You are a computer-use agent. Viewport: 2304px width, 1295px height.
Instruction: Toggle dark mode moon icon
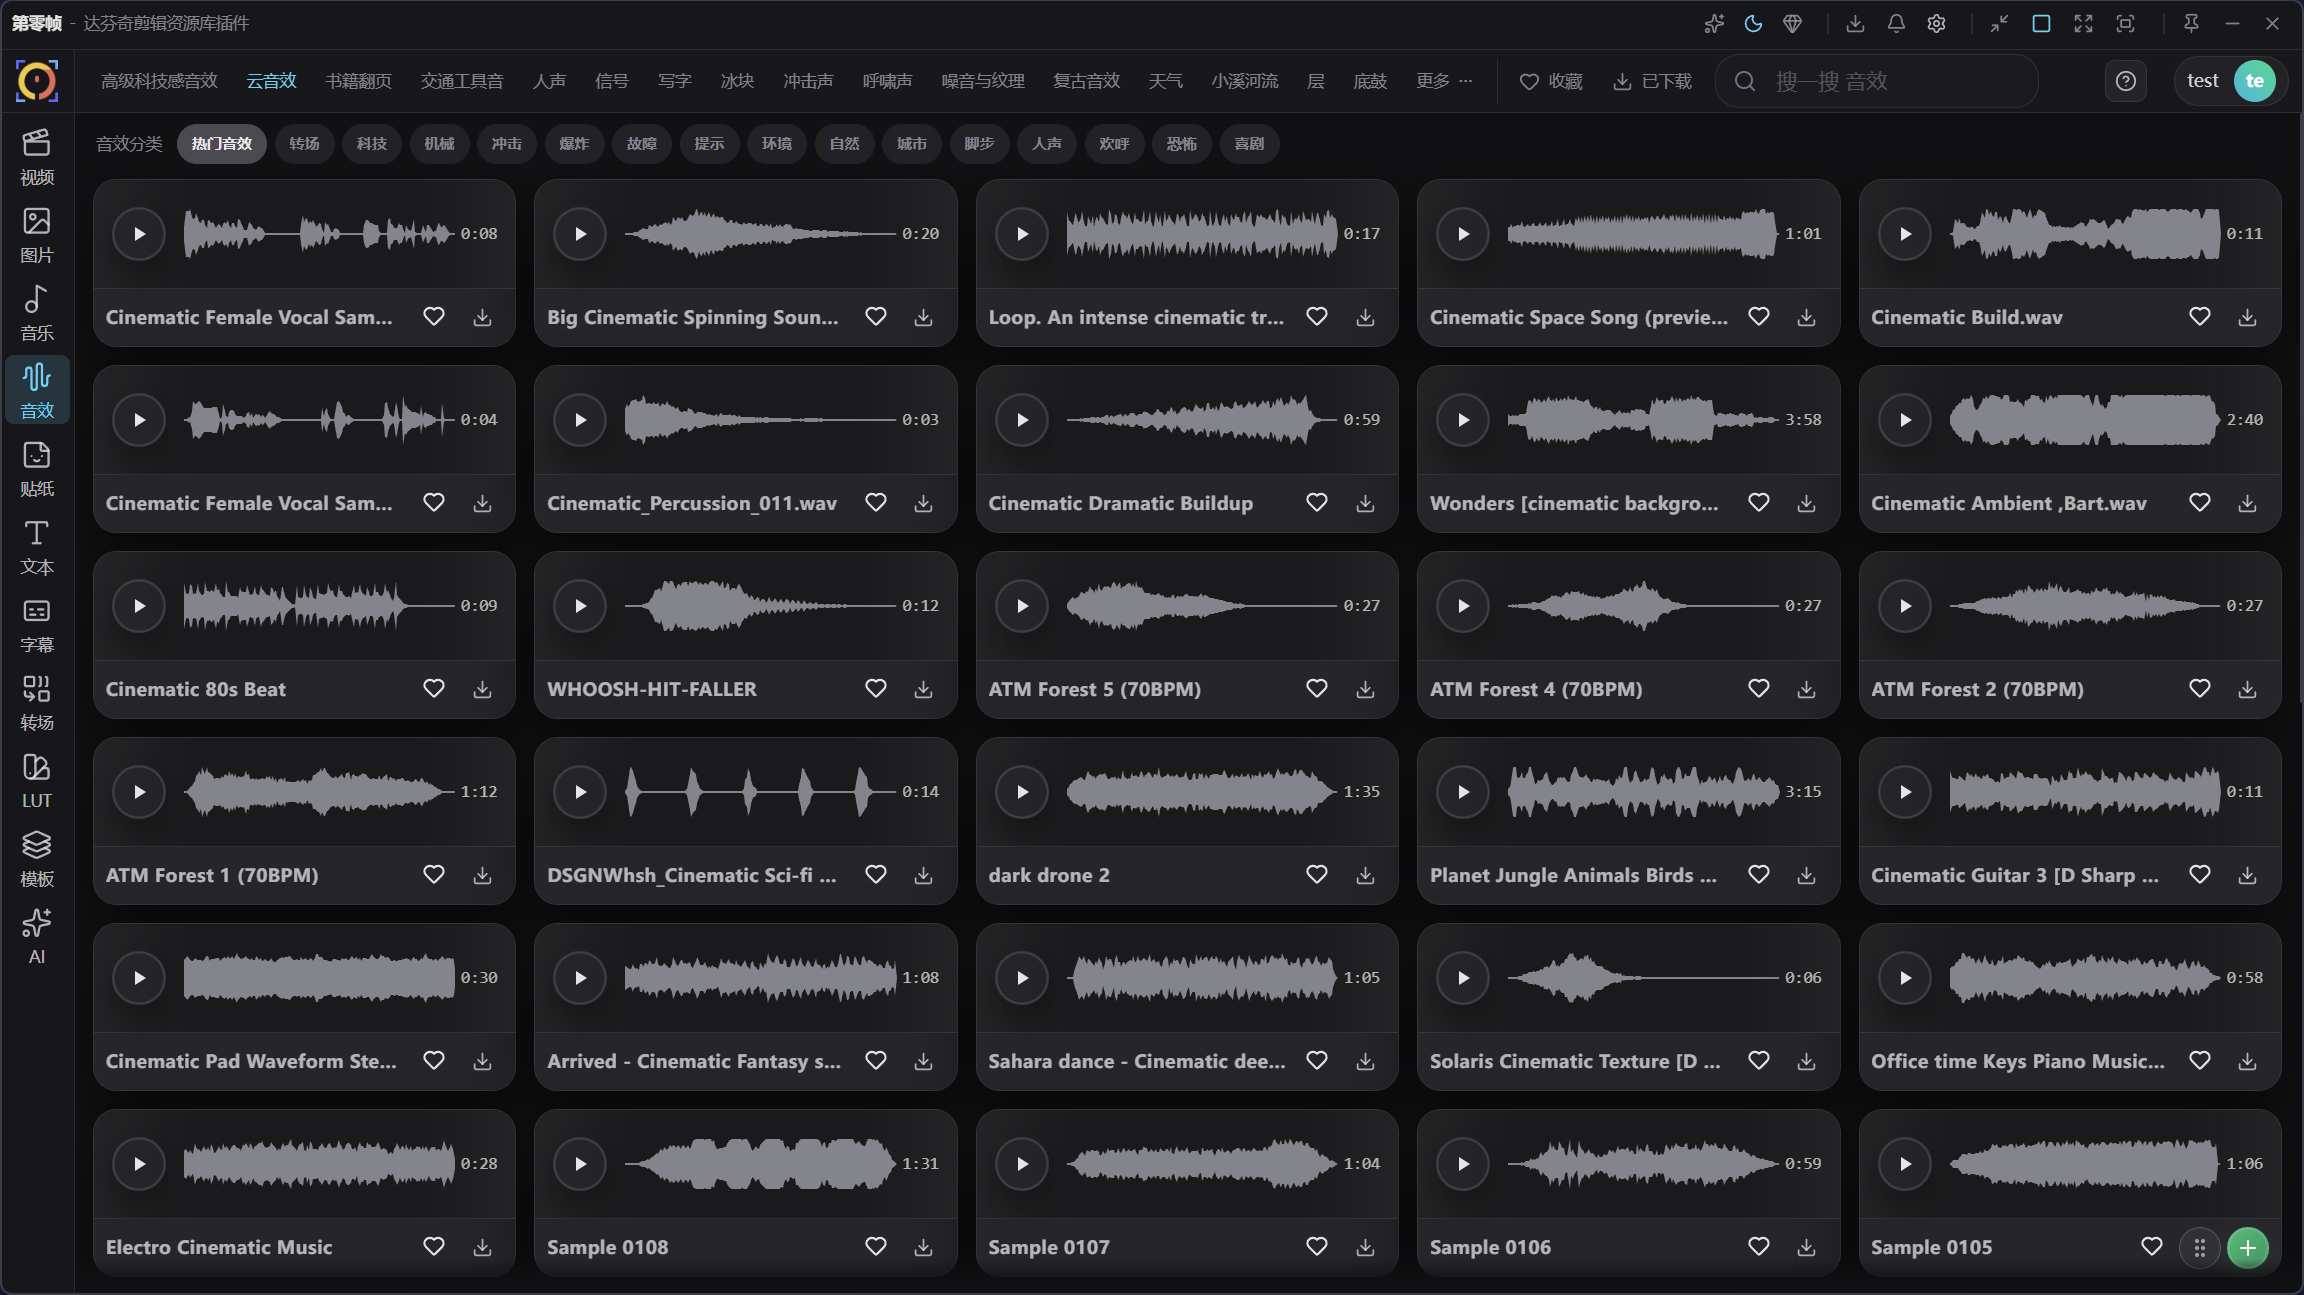pos(1753,24)
